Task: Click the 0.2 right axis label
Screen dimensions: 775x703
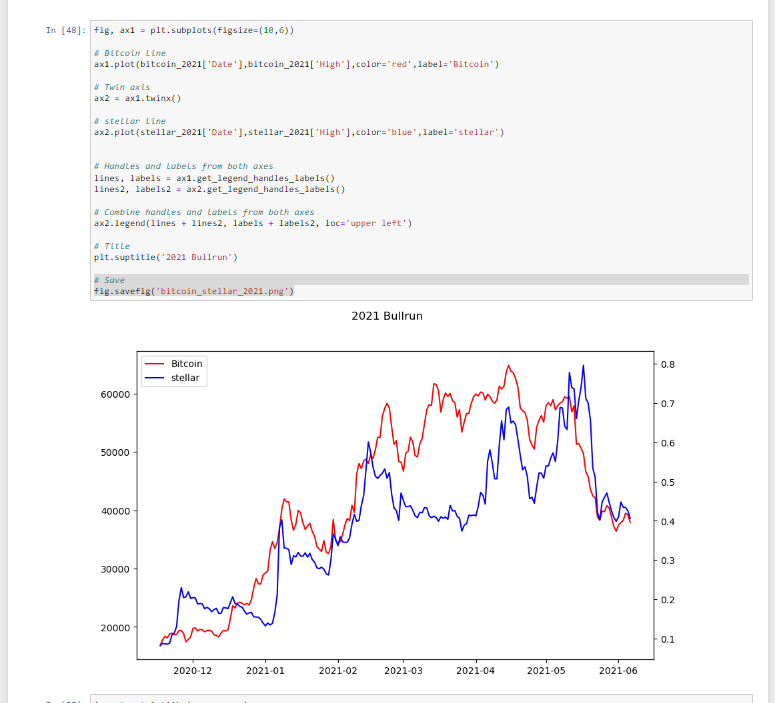Action: coord(668,600)
